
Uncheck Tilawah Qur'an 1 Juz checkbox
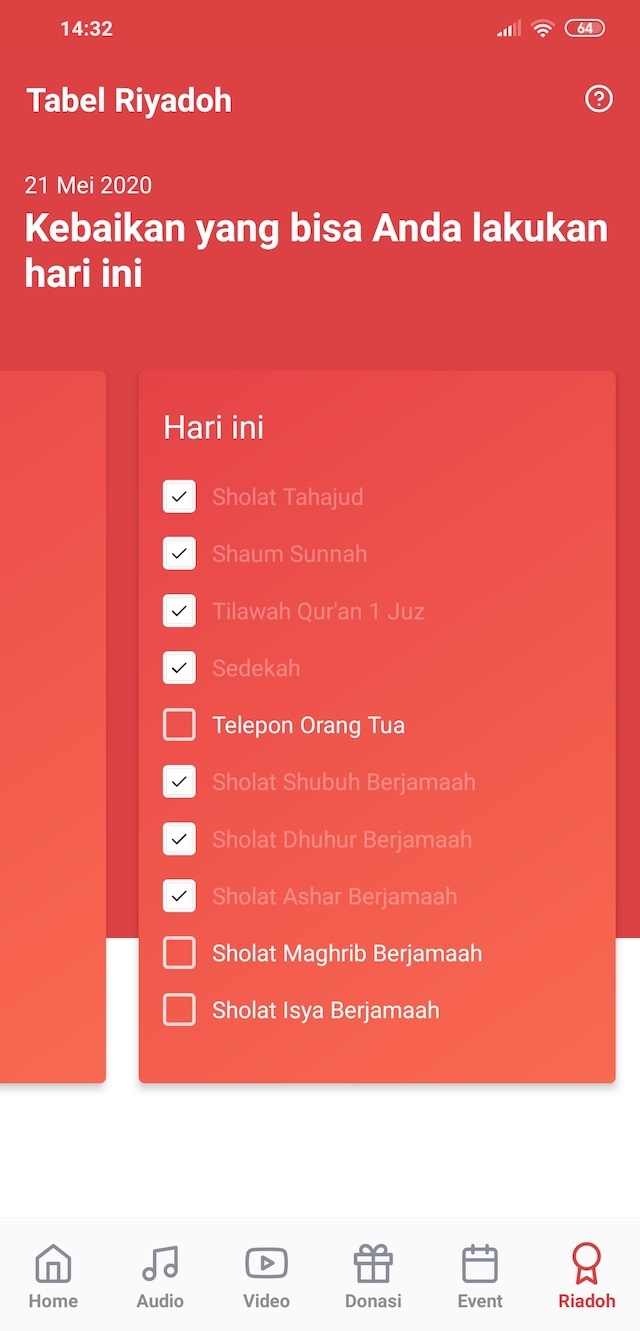click(x=180, y=611)
